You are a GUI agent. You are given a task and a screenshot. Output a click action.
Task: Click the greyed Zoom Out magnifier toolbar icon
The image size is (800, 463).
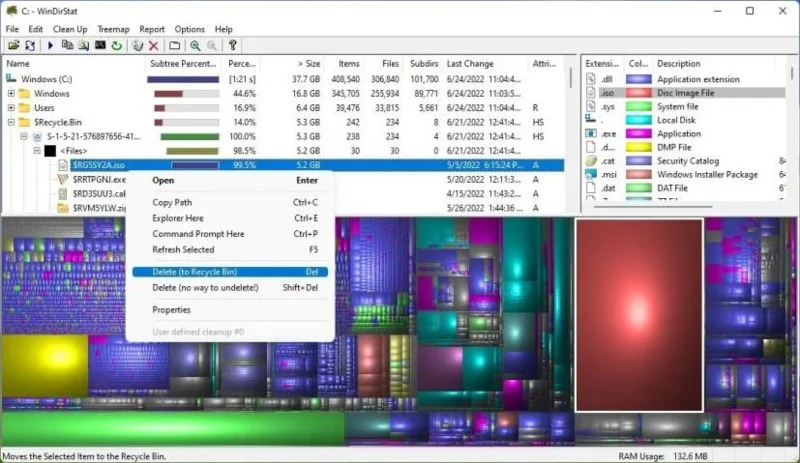(212, 45)
